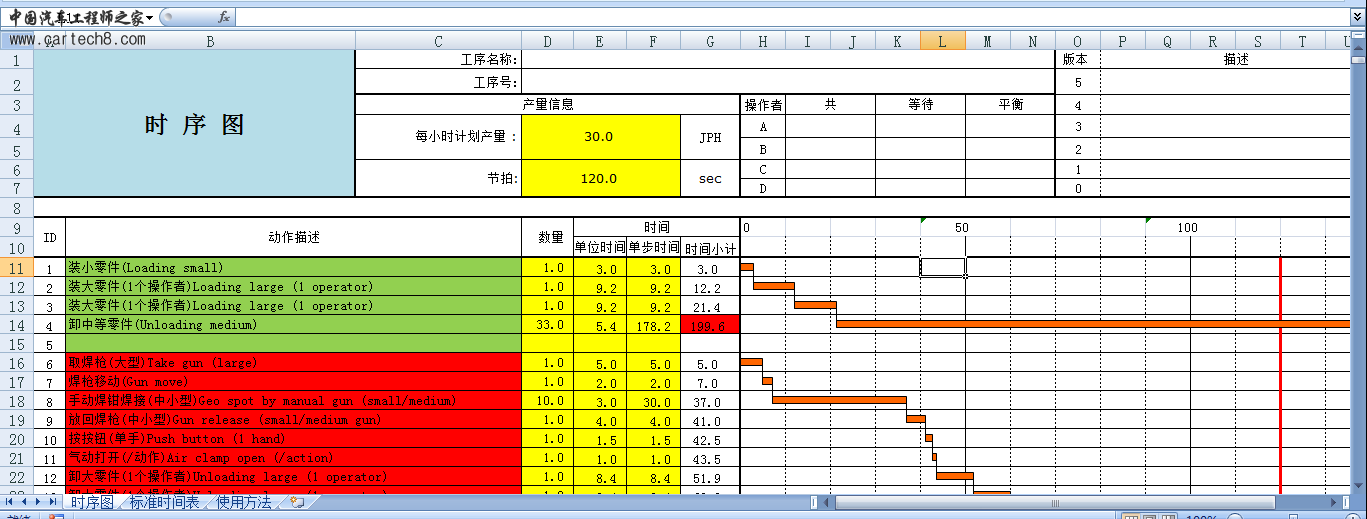
Task: Select column C header
Action: pyautogui.click(x=438, y=41)
